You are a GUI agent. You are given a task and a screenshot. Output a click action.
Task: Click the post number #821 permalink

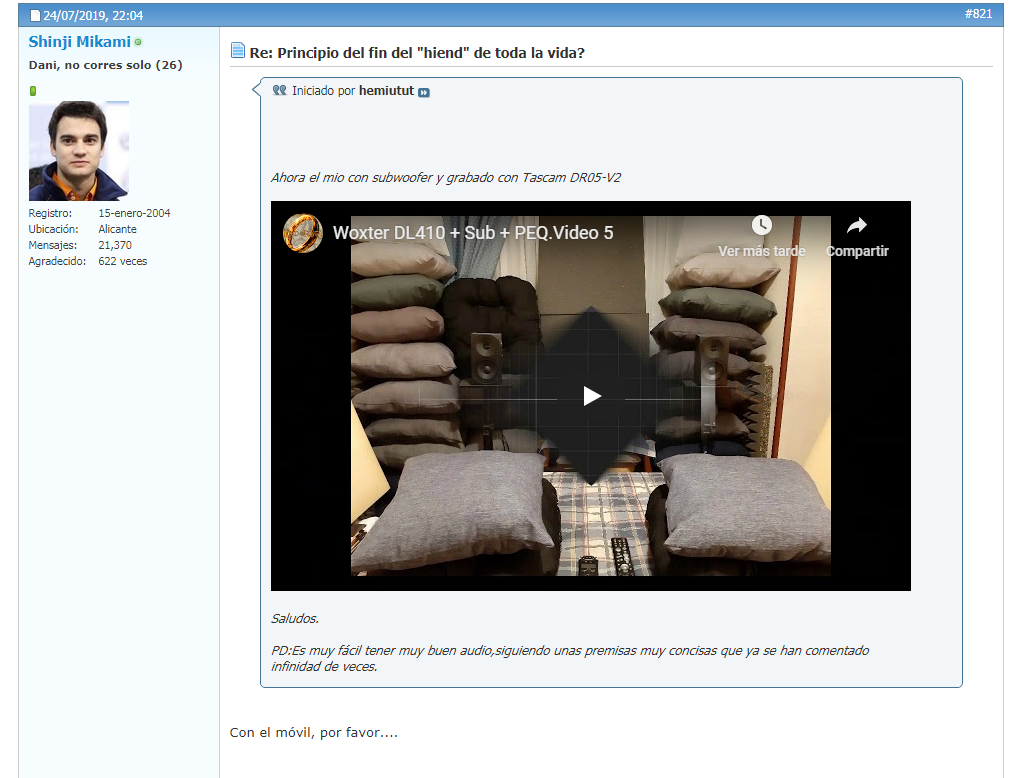tap(978, 14)
